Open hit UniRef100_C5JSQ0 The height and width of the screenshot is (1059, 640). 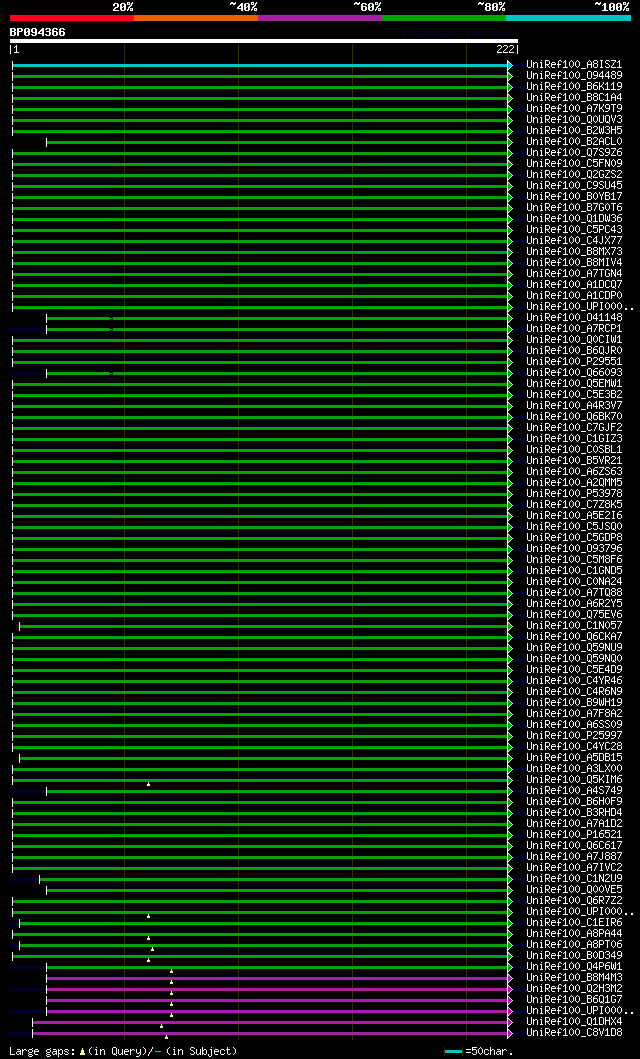575,526
